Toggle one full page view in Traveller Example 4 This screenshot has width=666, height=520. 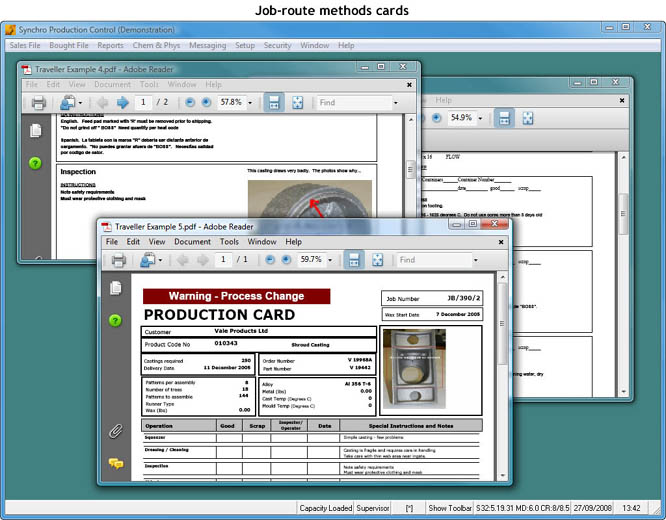[298, 102]
